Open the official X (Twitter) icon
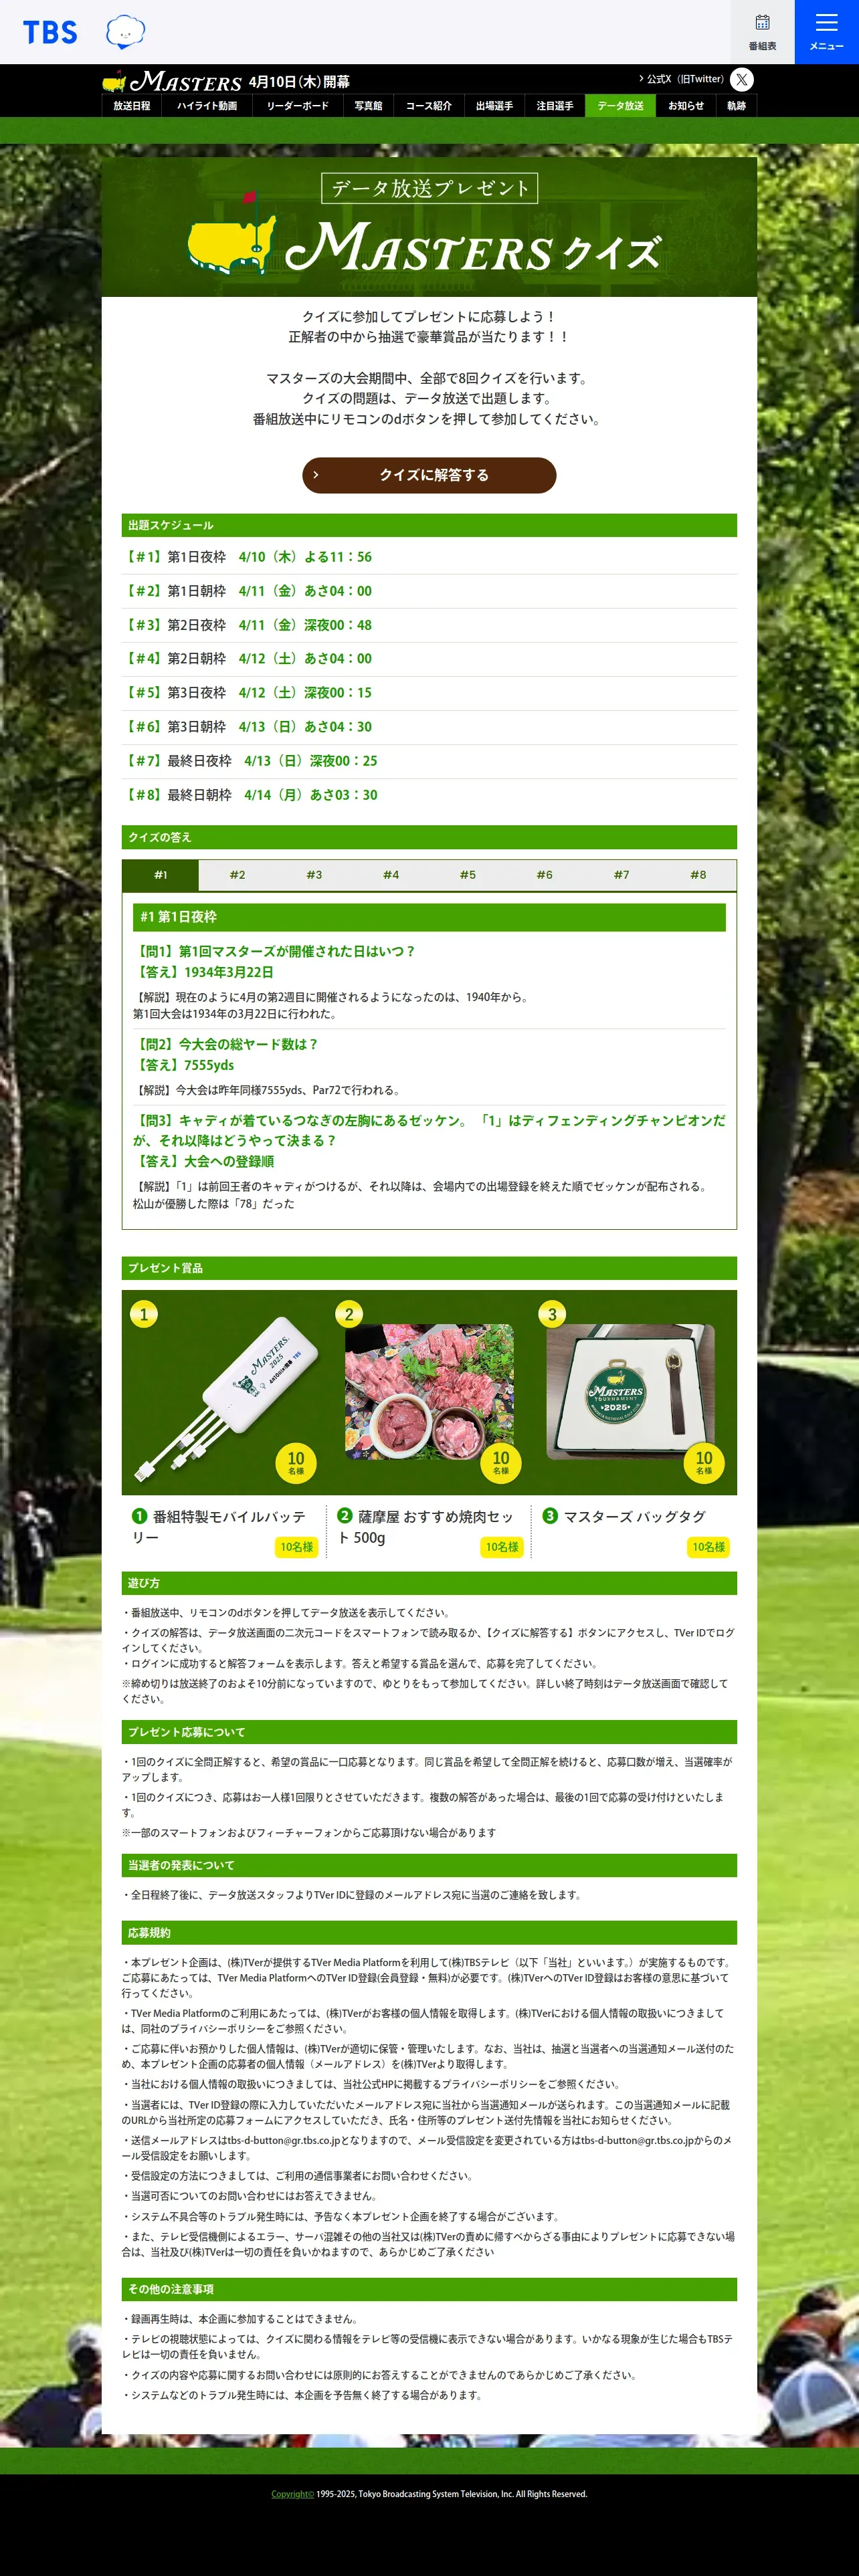The image size is (859, 2576). click(741, 79)
